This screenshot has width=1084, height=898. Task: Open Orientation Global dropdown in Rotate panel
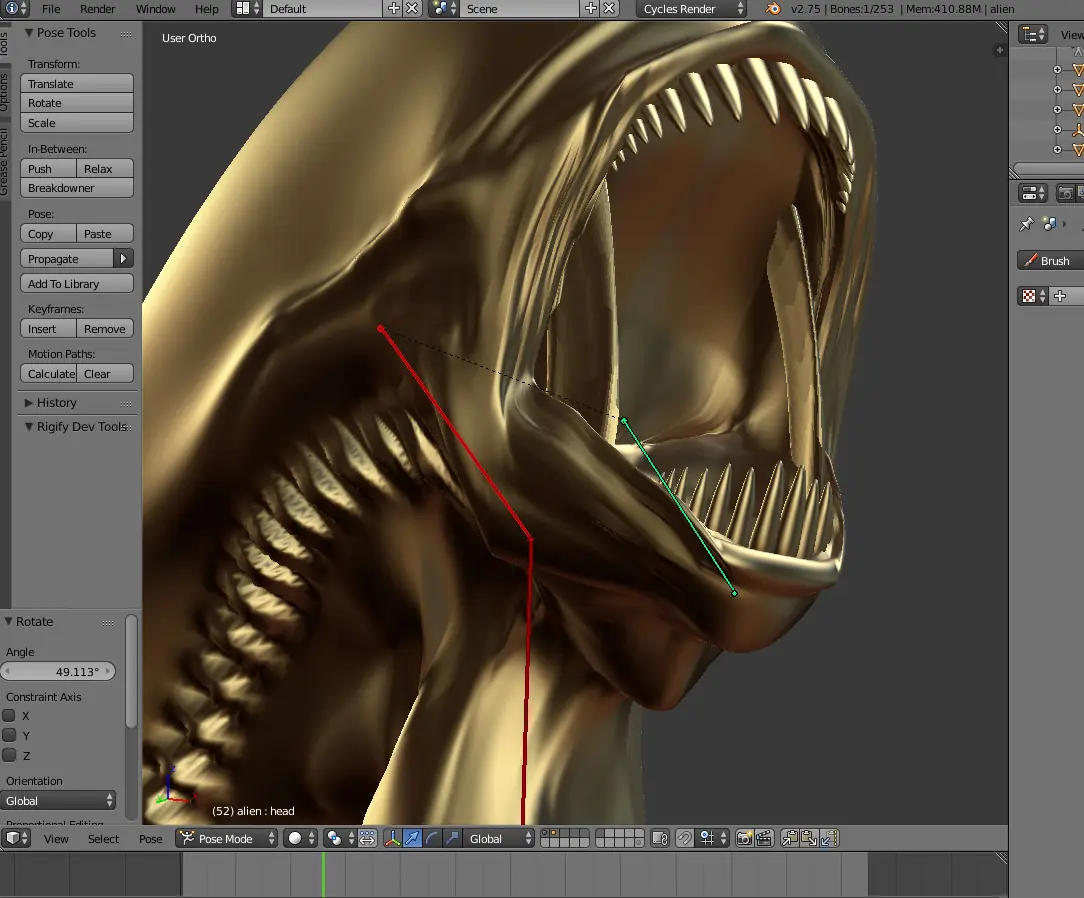(x=57, y=801)
